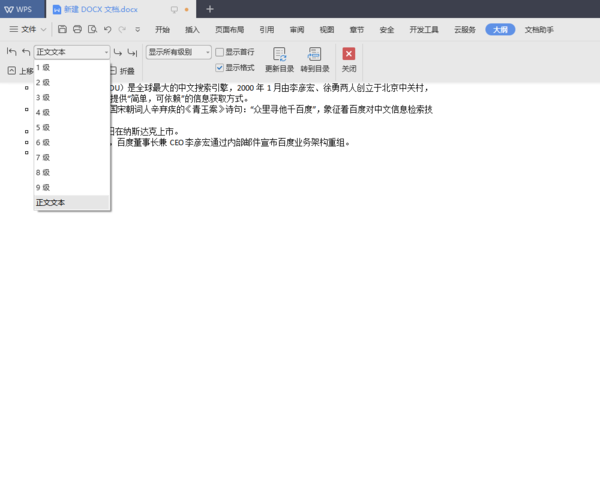Click the Redo arrow icon

click(122, 29)
